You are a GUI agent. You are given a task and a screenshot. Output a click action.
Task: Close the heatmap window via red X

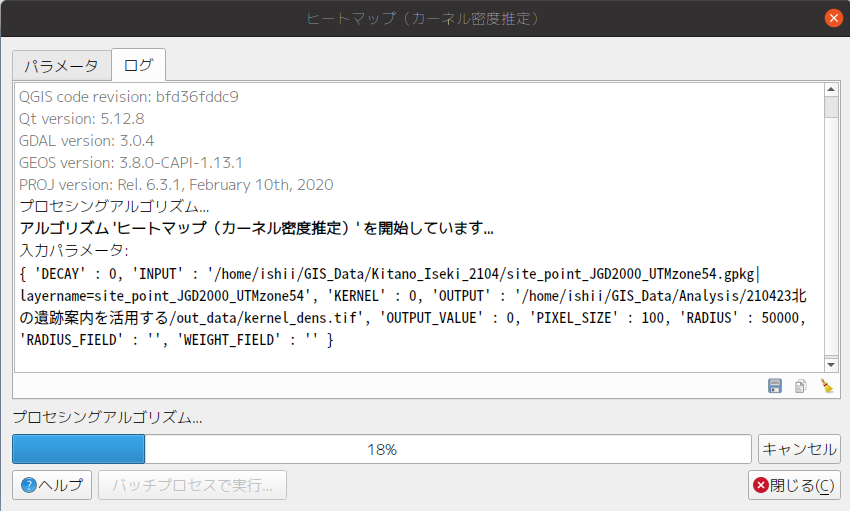pyautogui.click(x=833, y=18)
